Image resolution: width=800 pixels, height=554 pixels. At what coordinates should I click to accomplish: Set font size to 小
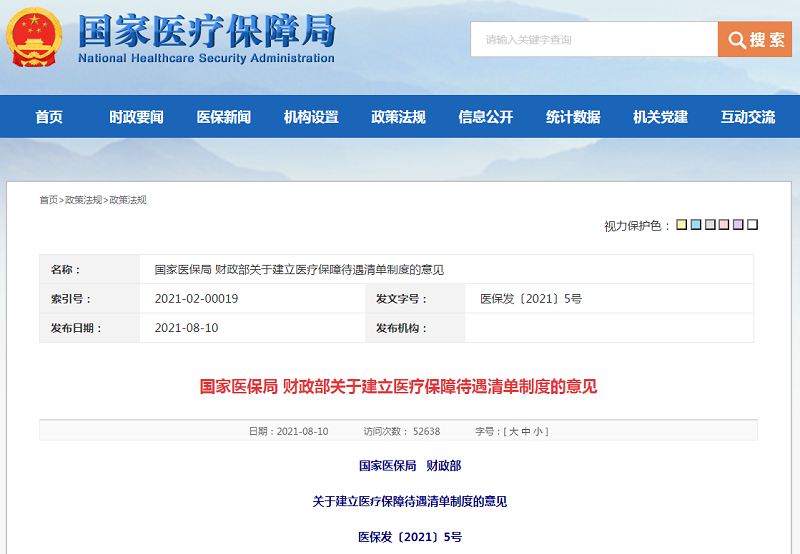click(538, 432)
